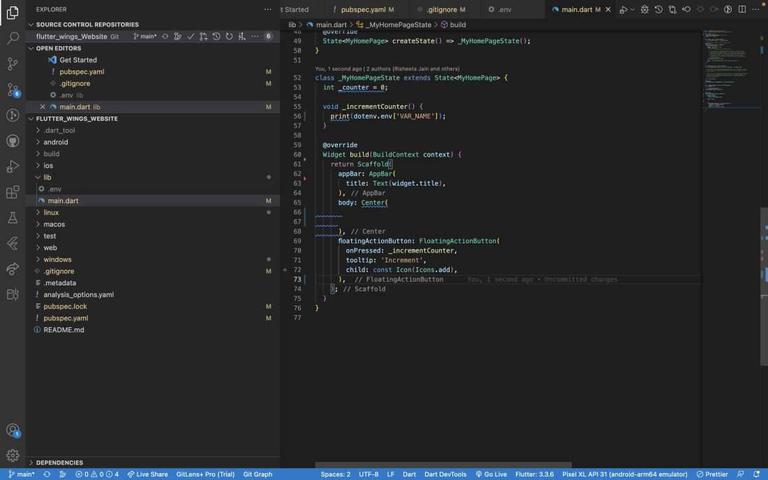Expand the Dependencies section
This screenshot has height=480, width=768.
(x=31, y=462)
